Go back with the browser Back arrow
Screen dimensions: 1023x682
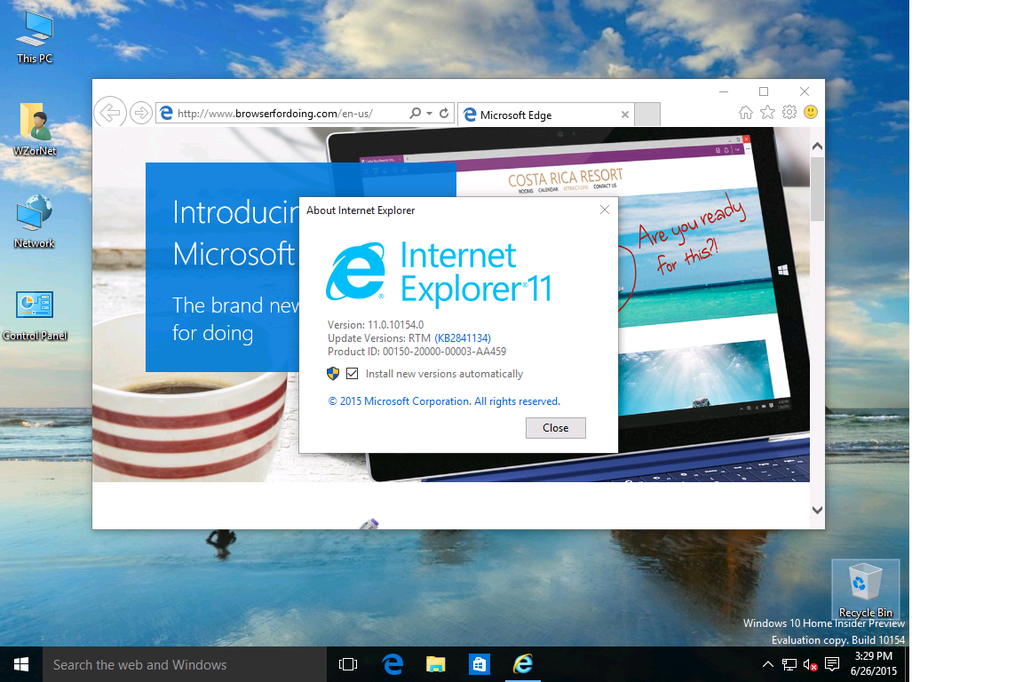click(110, 113)
